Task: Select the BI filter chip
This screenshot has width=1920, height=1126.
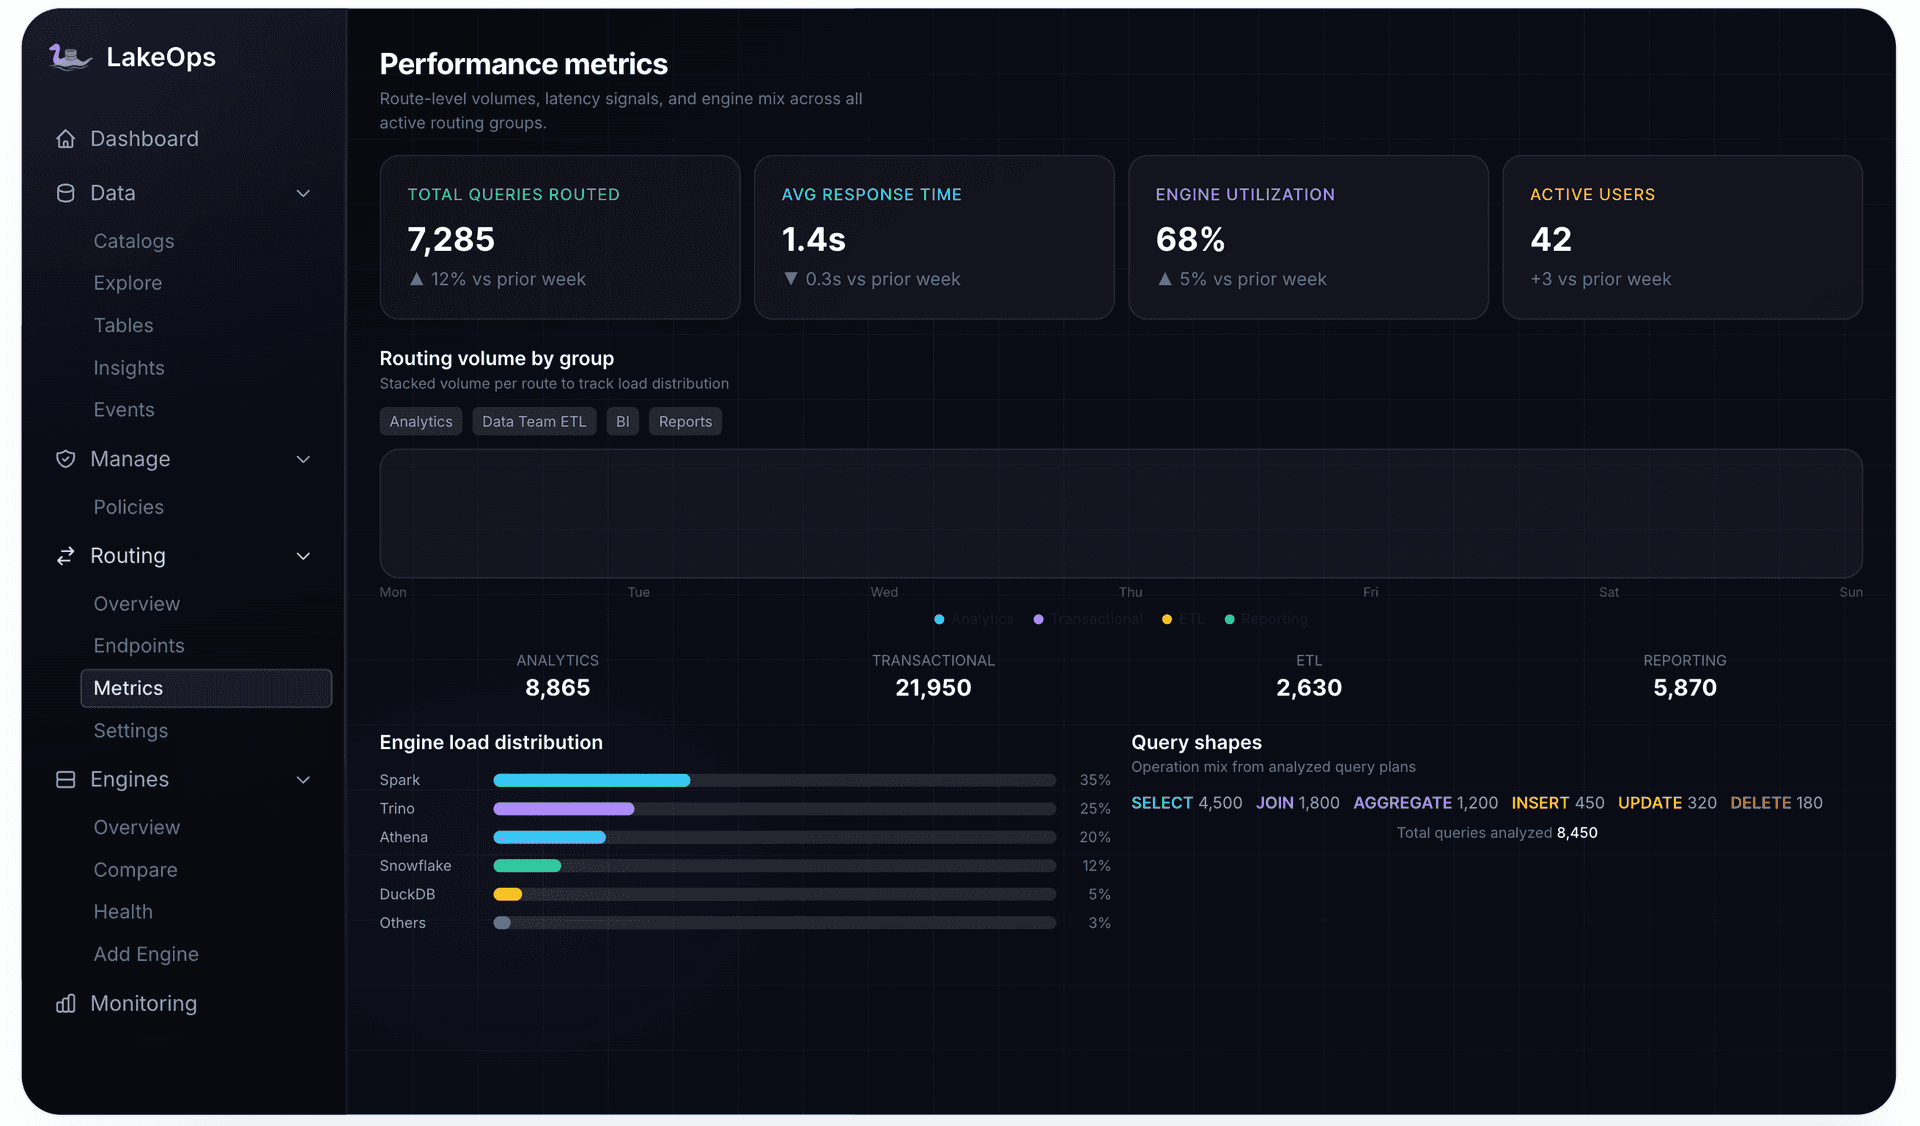Action: 622,421
